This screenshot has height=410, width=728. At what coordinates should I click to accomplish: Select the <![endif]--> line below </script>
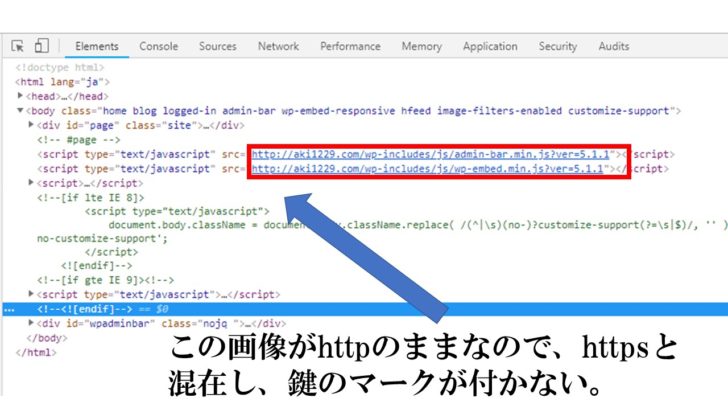point(97,266)
